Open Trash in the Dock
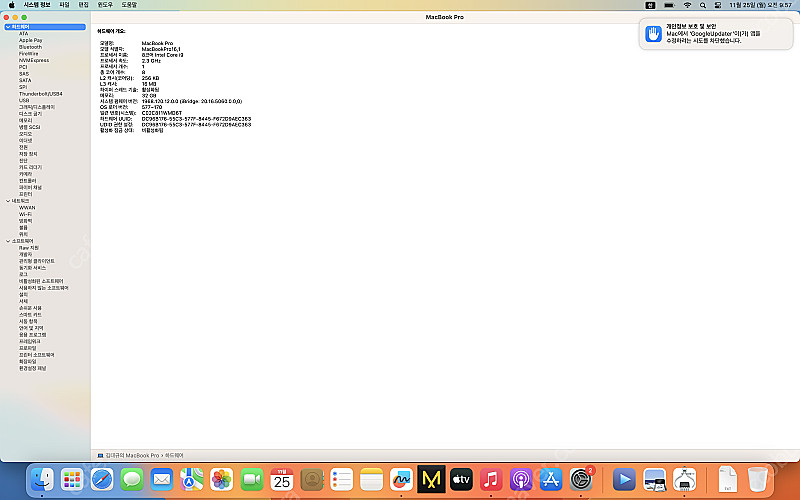 coord(758,480)
